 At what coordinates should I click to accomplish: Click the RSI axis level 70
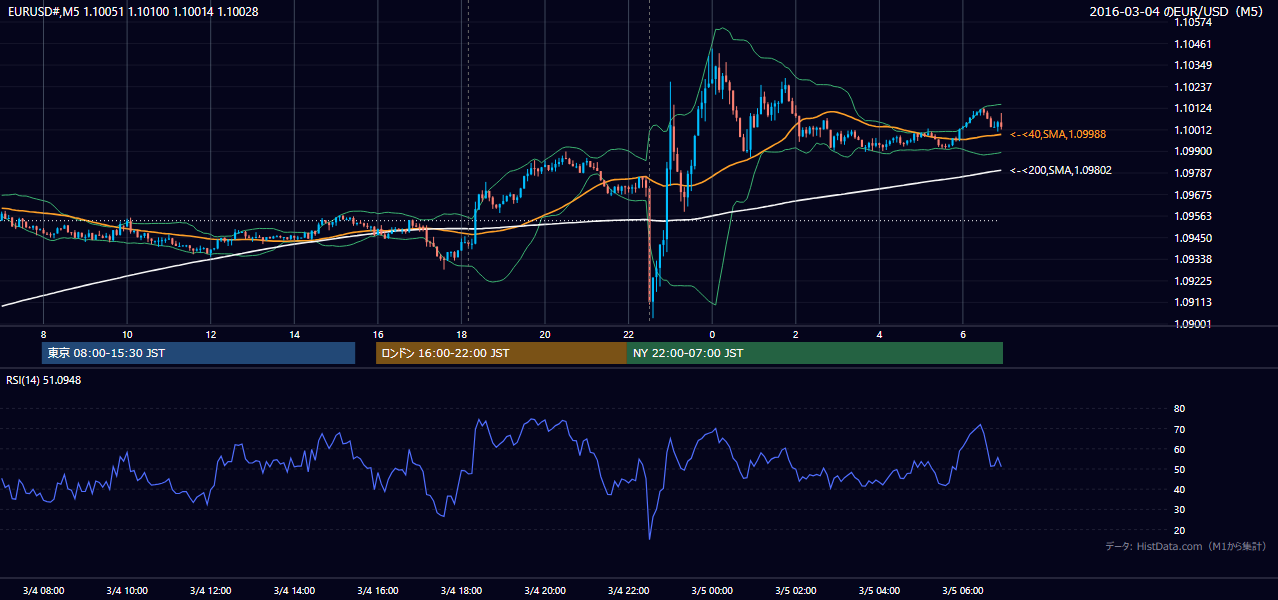click(1179, 429)
